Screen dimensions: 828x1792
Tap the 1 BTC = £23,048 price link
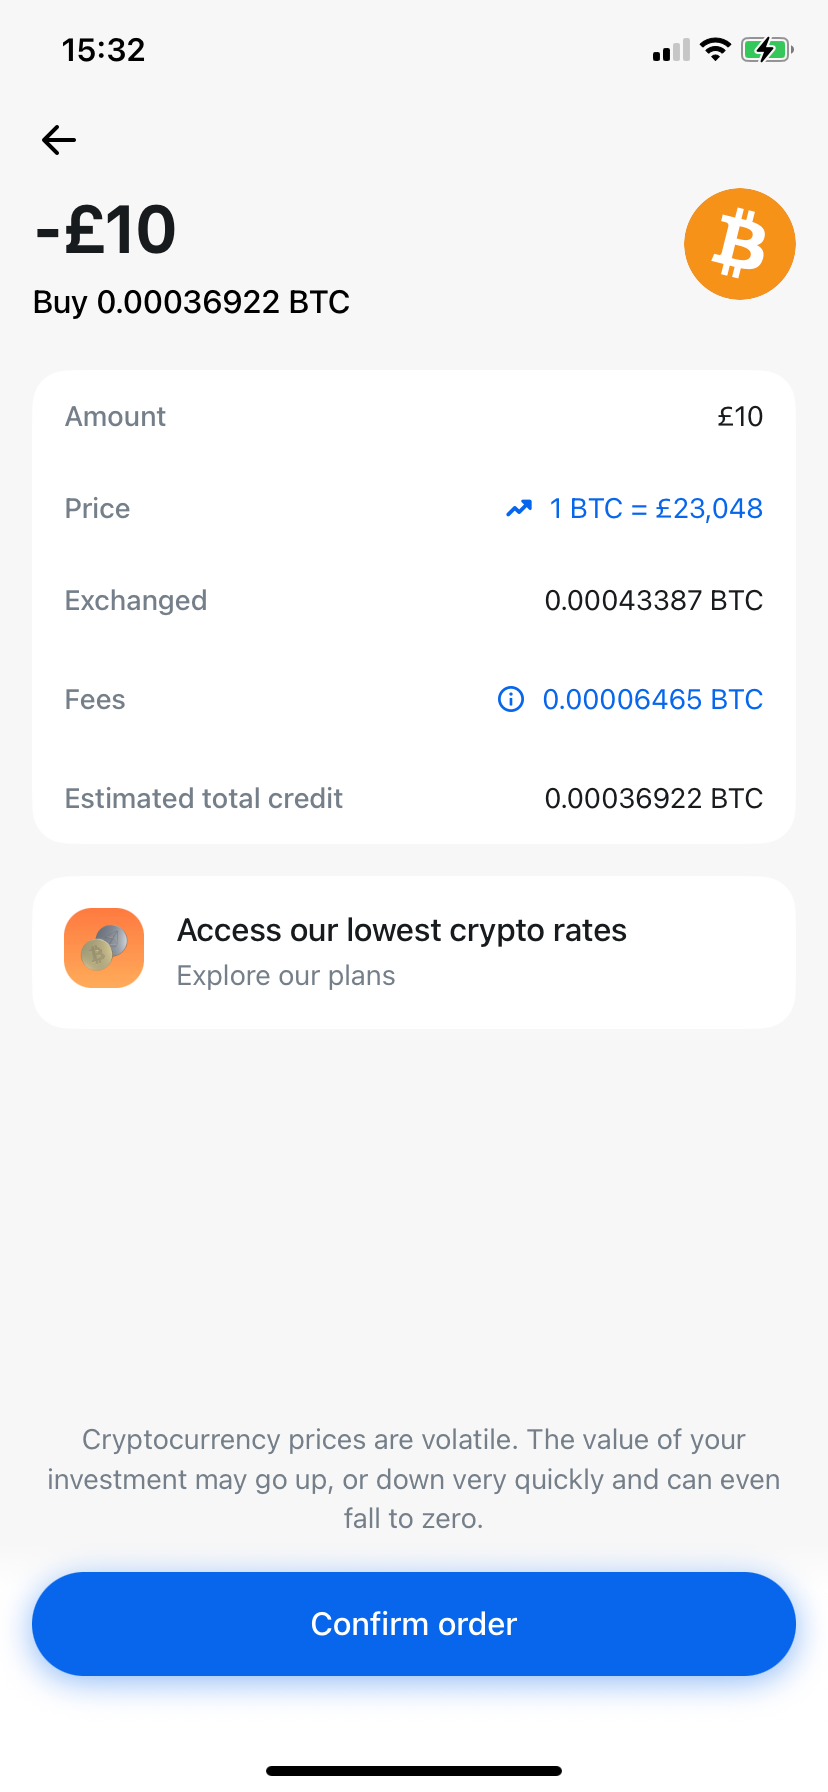(x=656, y=509)
